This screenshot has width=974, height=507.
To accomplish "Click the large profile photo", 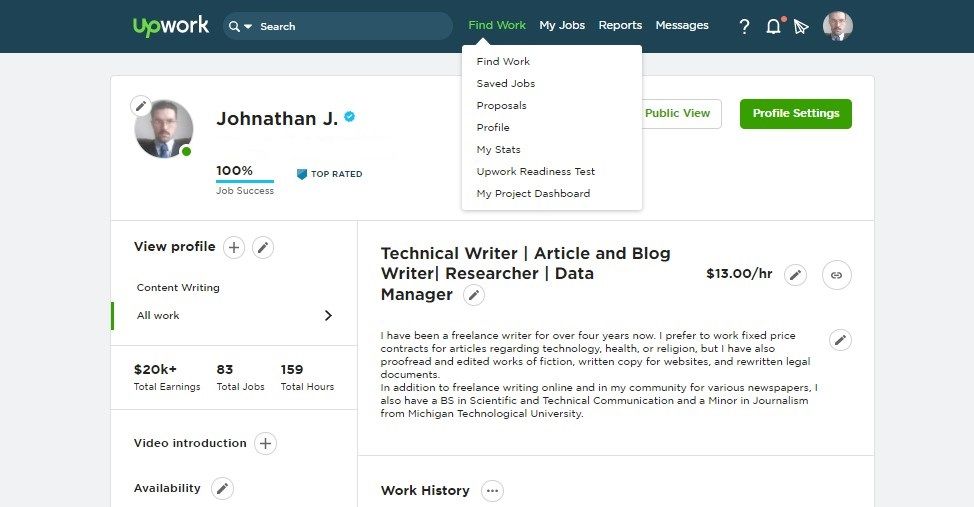I will point(164,129).
